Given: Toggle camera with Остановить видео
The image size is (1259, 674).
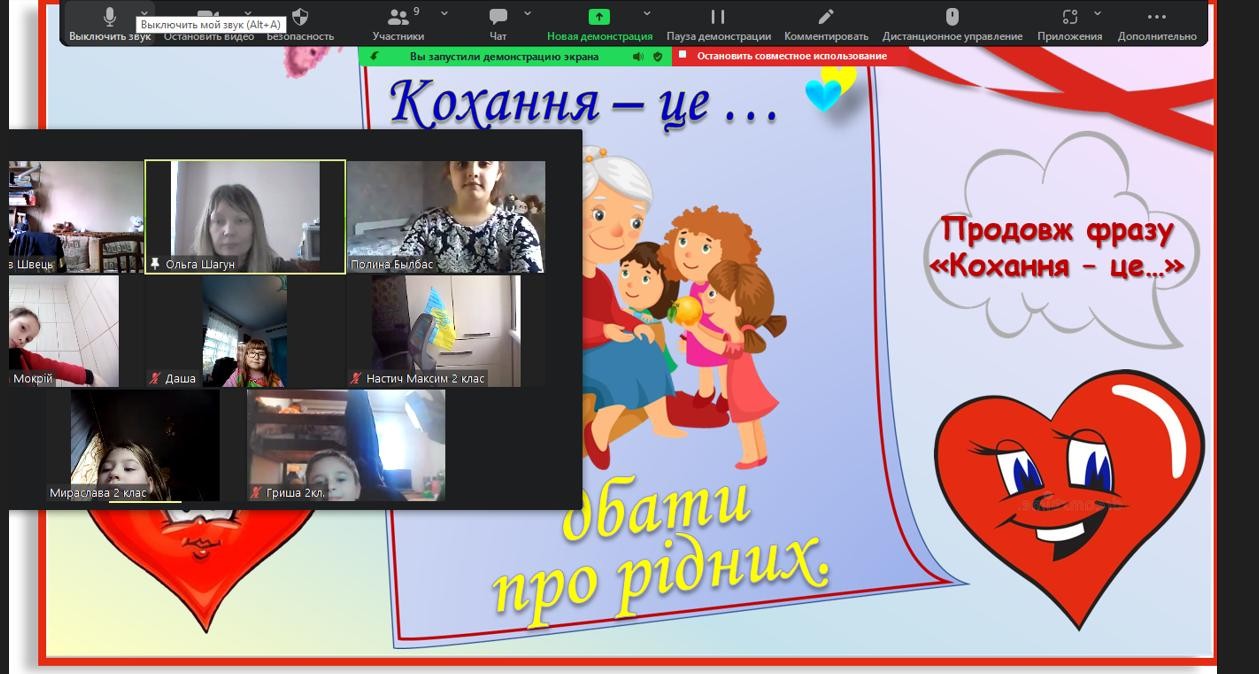Looking at the screenshot, I should (x=209, y=36).
